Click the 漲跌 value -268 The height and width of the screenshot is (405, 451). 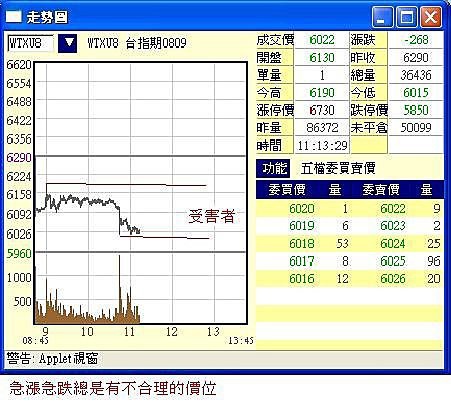(x=416, y=40)
